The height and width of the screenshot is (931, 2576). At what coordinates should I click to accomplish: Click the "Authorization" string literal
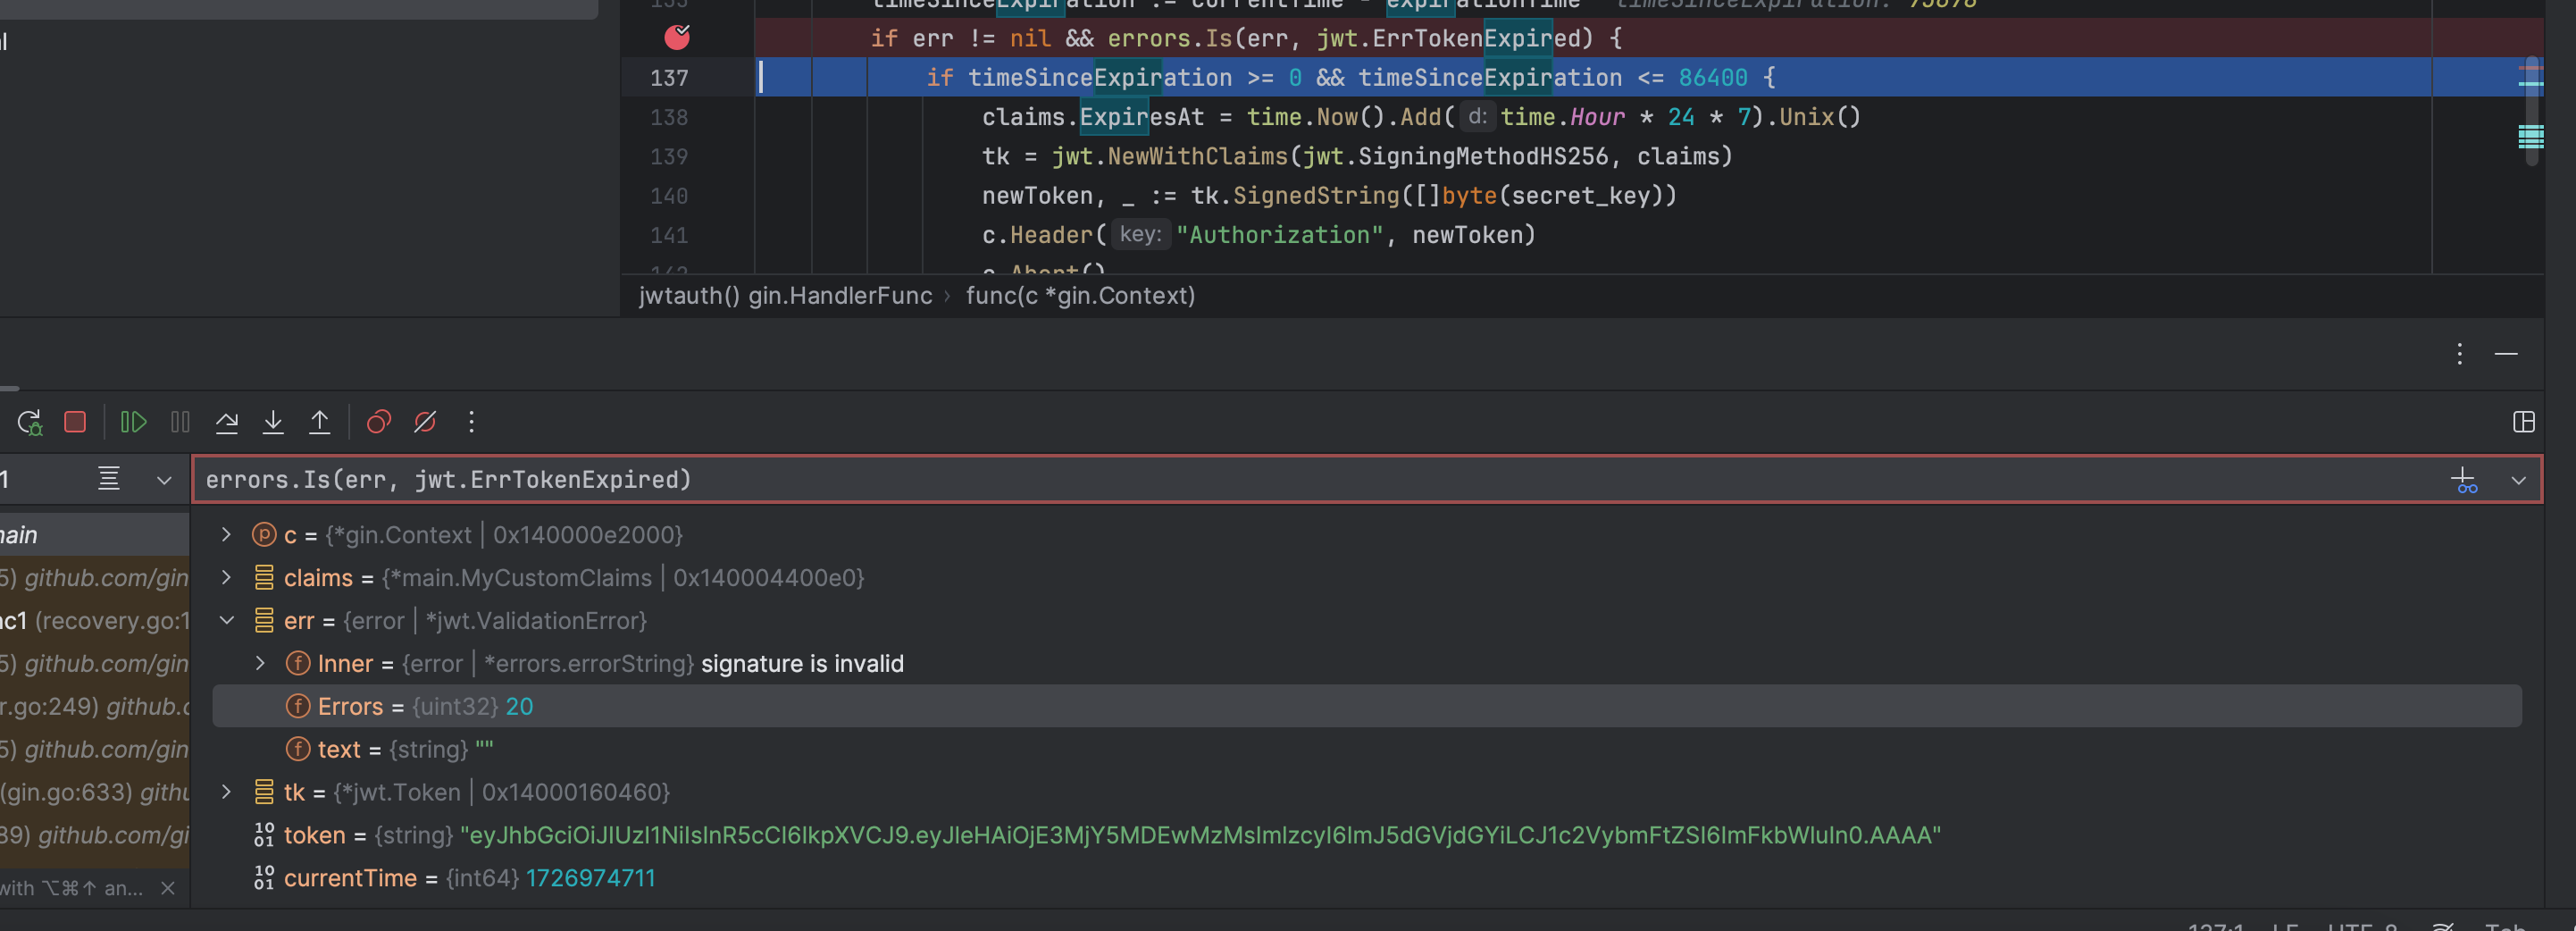pos(1279,235)
